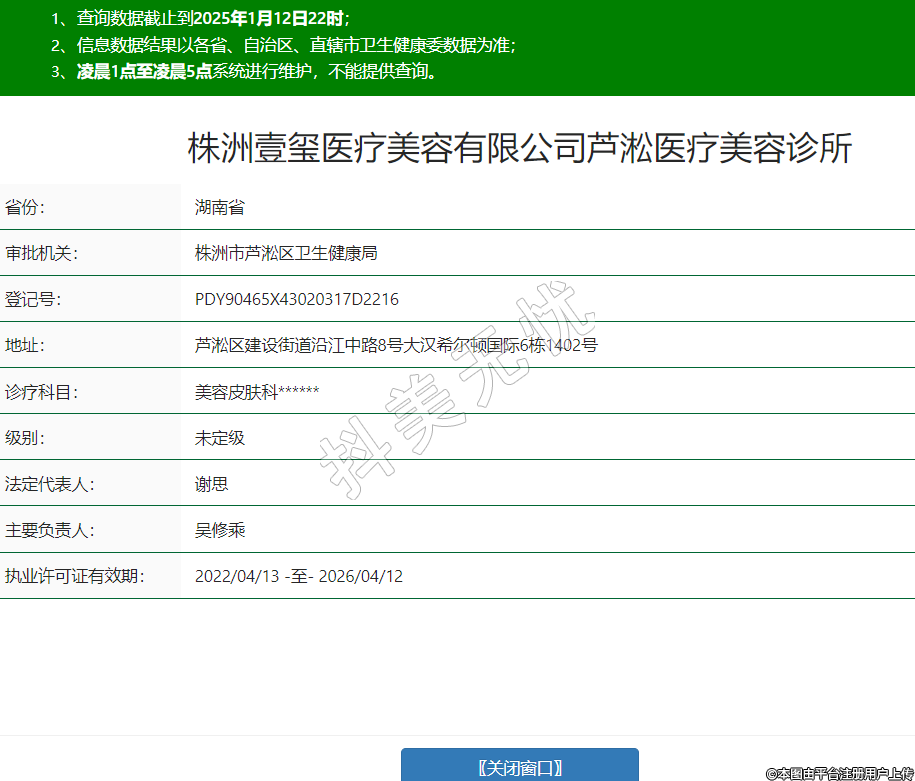The image size is (915, 781).
Task: Click the 湖南省 province value
Action: 220,208
